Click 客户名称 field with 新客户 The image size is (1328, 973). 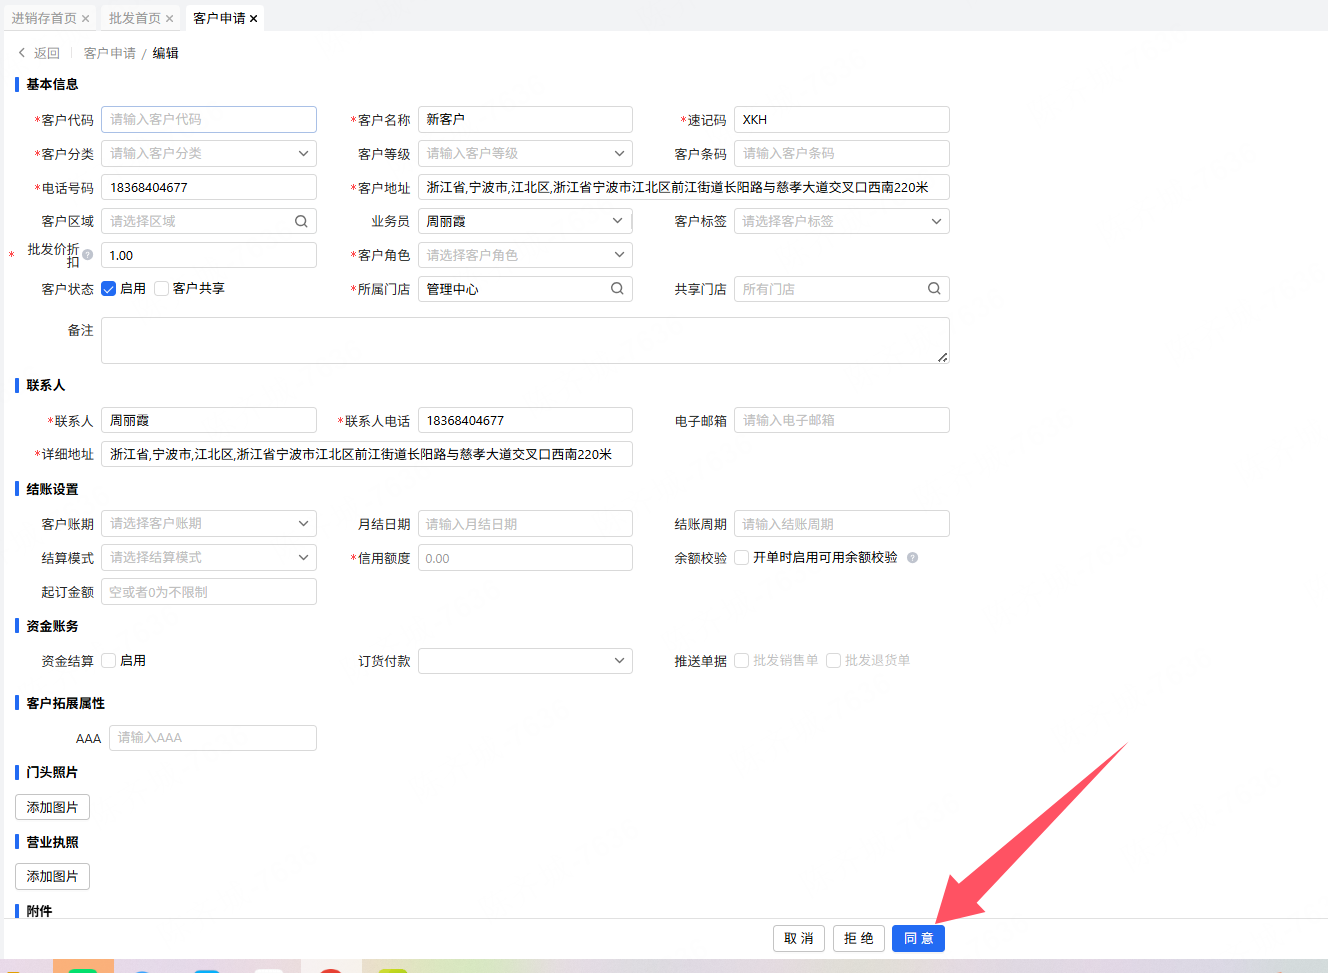(525, 119)
